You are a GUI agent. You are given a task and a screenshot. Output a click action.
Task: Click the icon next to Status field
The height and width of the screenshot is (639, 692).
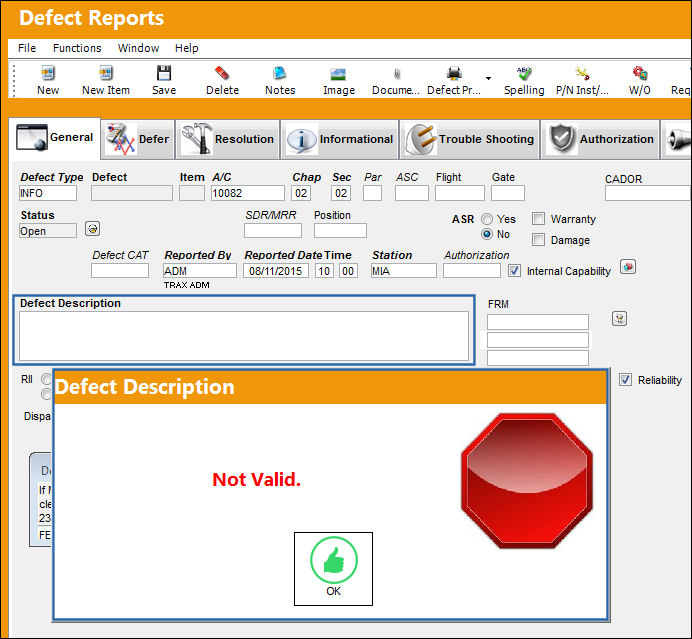[92, 229]
